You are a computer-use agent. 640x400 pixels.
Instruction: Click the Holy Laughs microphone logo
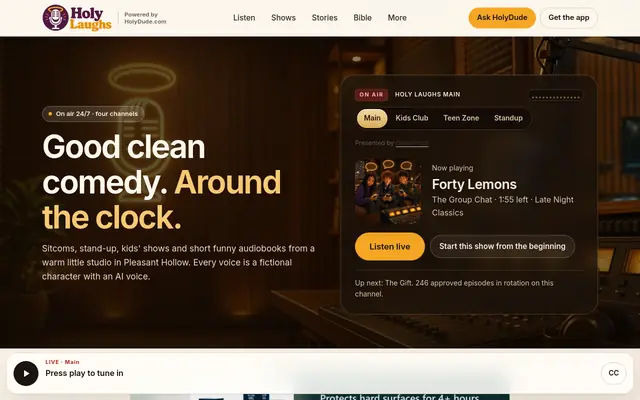(77, 18)
